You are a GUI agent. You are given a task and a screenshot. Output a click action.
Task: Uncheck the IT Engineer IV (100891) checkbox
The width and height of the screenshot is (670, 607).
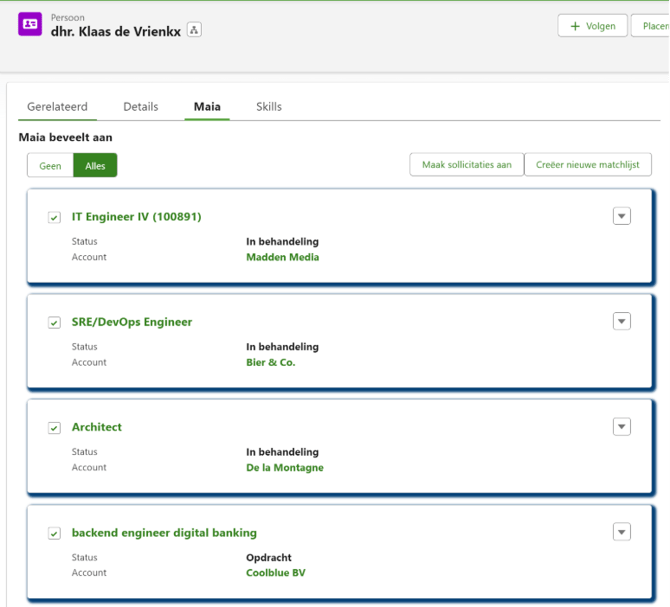[54, 217]
